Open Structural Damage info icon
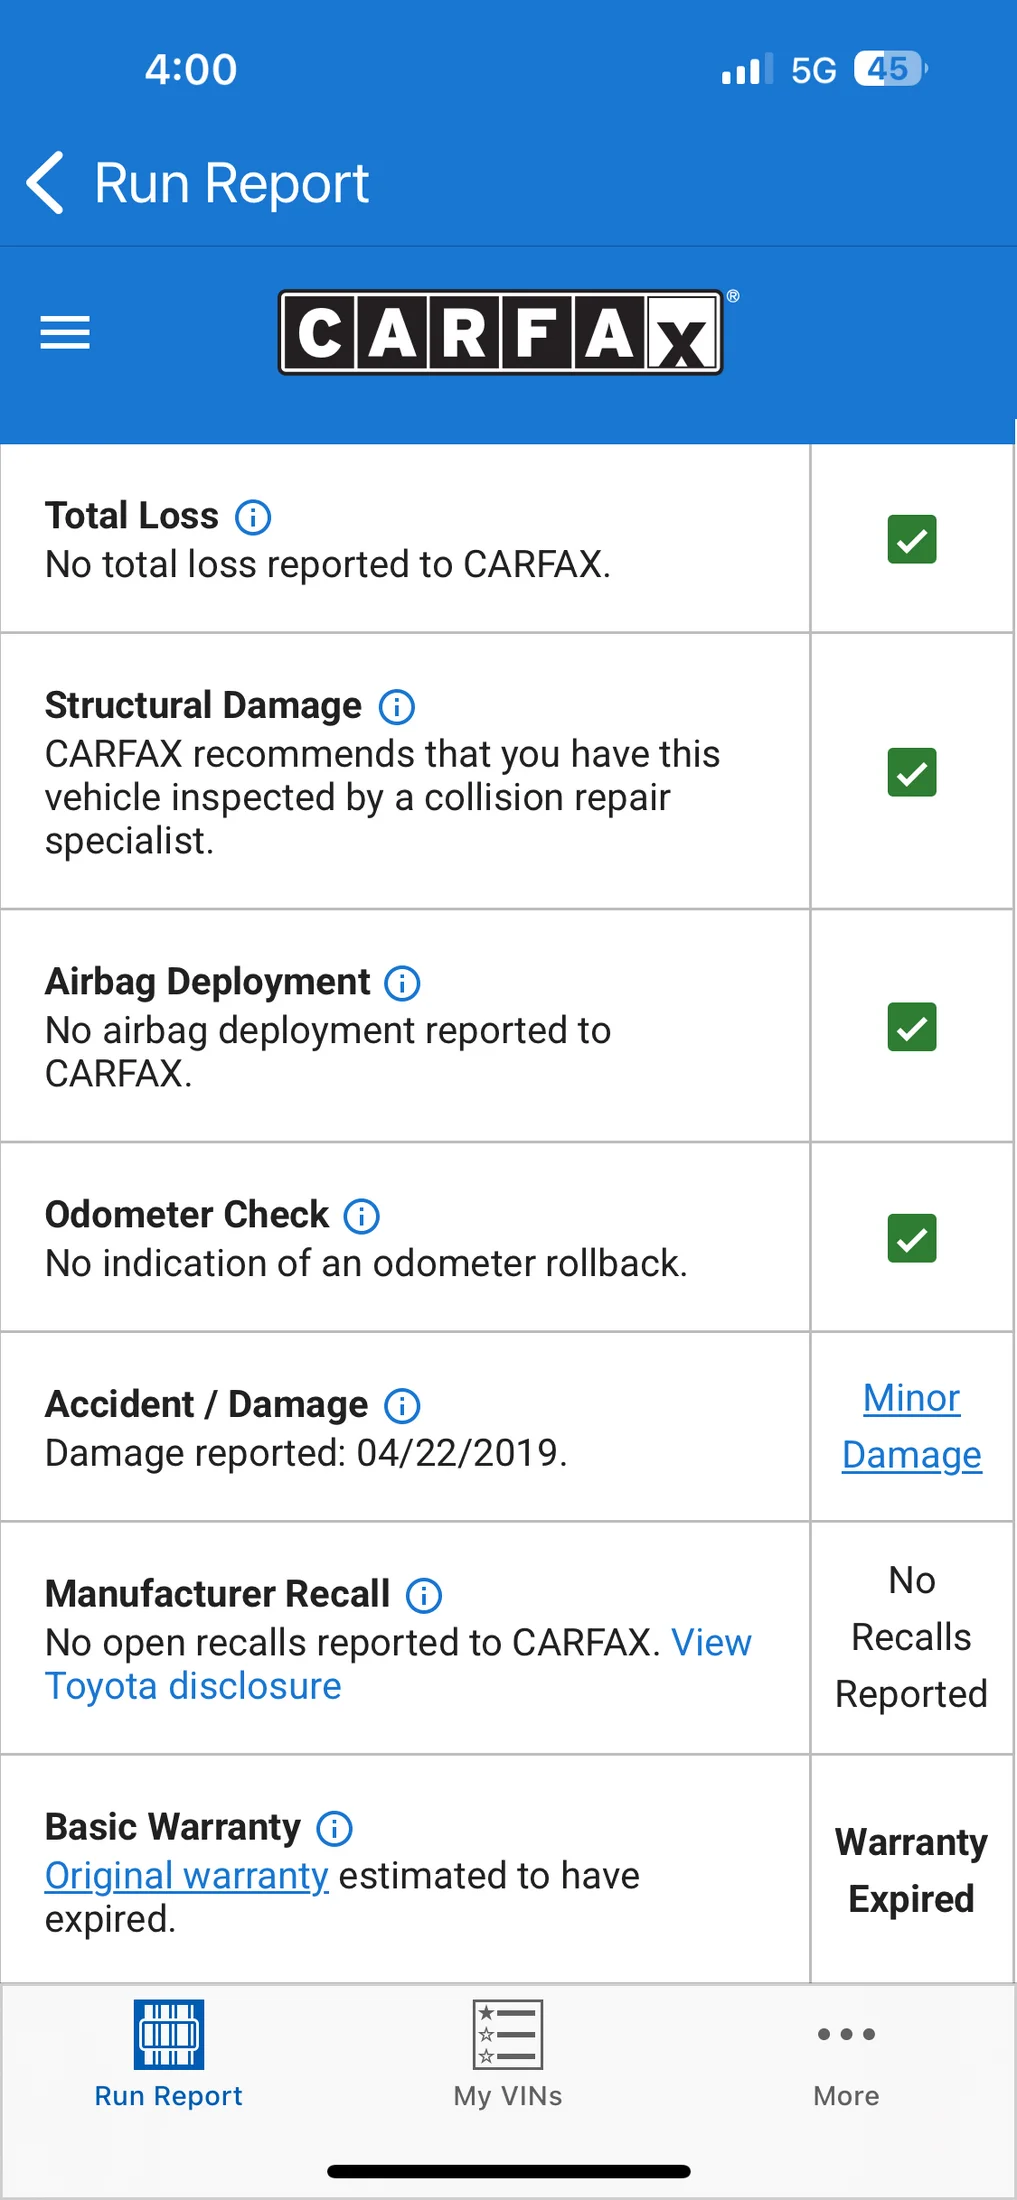 pos(397,707)
